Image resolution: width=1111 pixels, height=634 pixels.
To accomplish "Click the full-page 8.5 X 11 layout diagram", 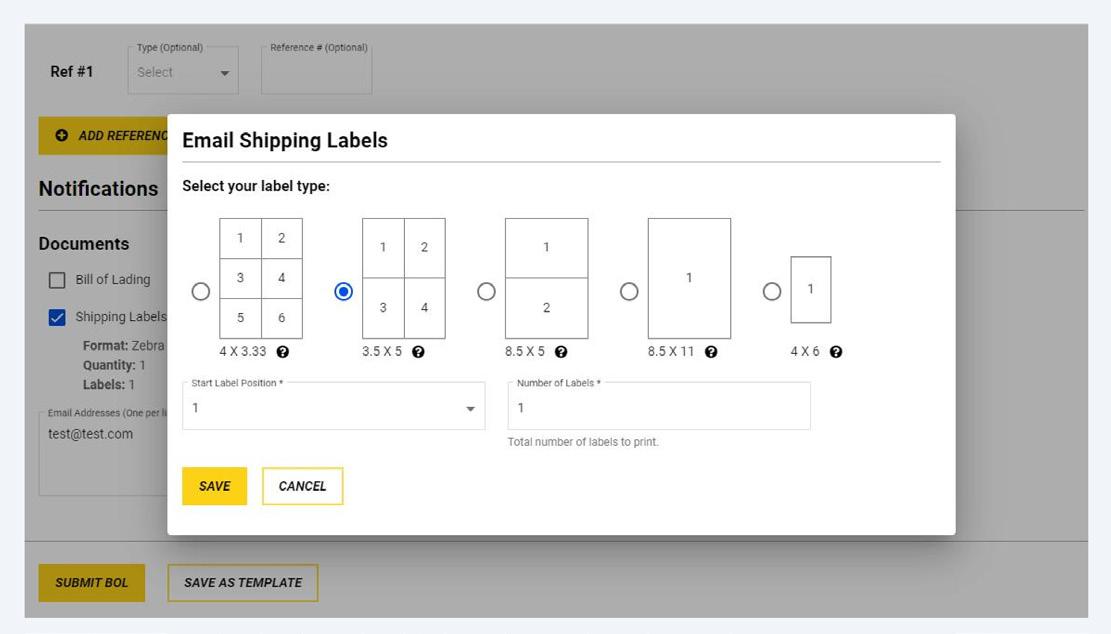I will pyautogui.click(x=689, y=278).
